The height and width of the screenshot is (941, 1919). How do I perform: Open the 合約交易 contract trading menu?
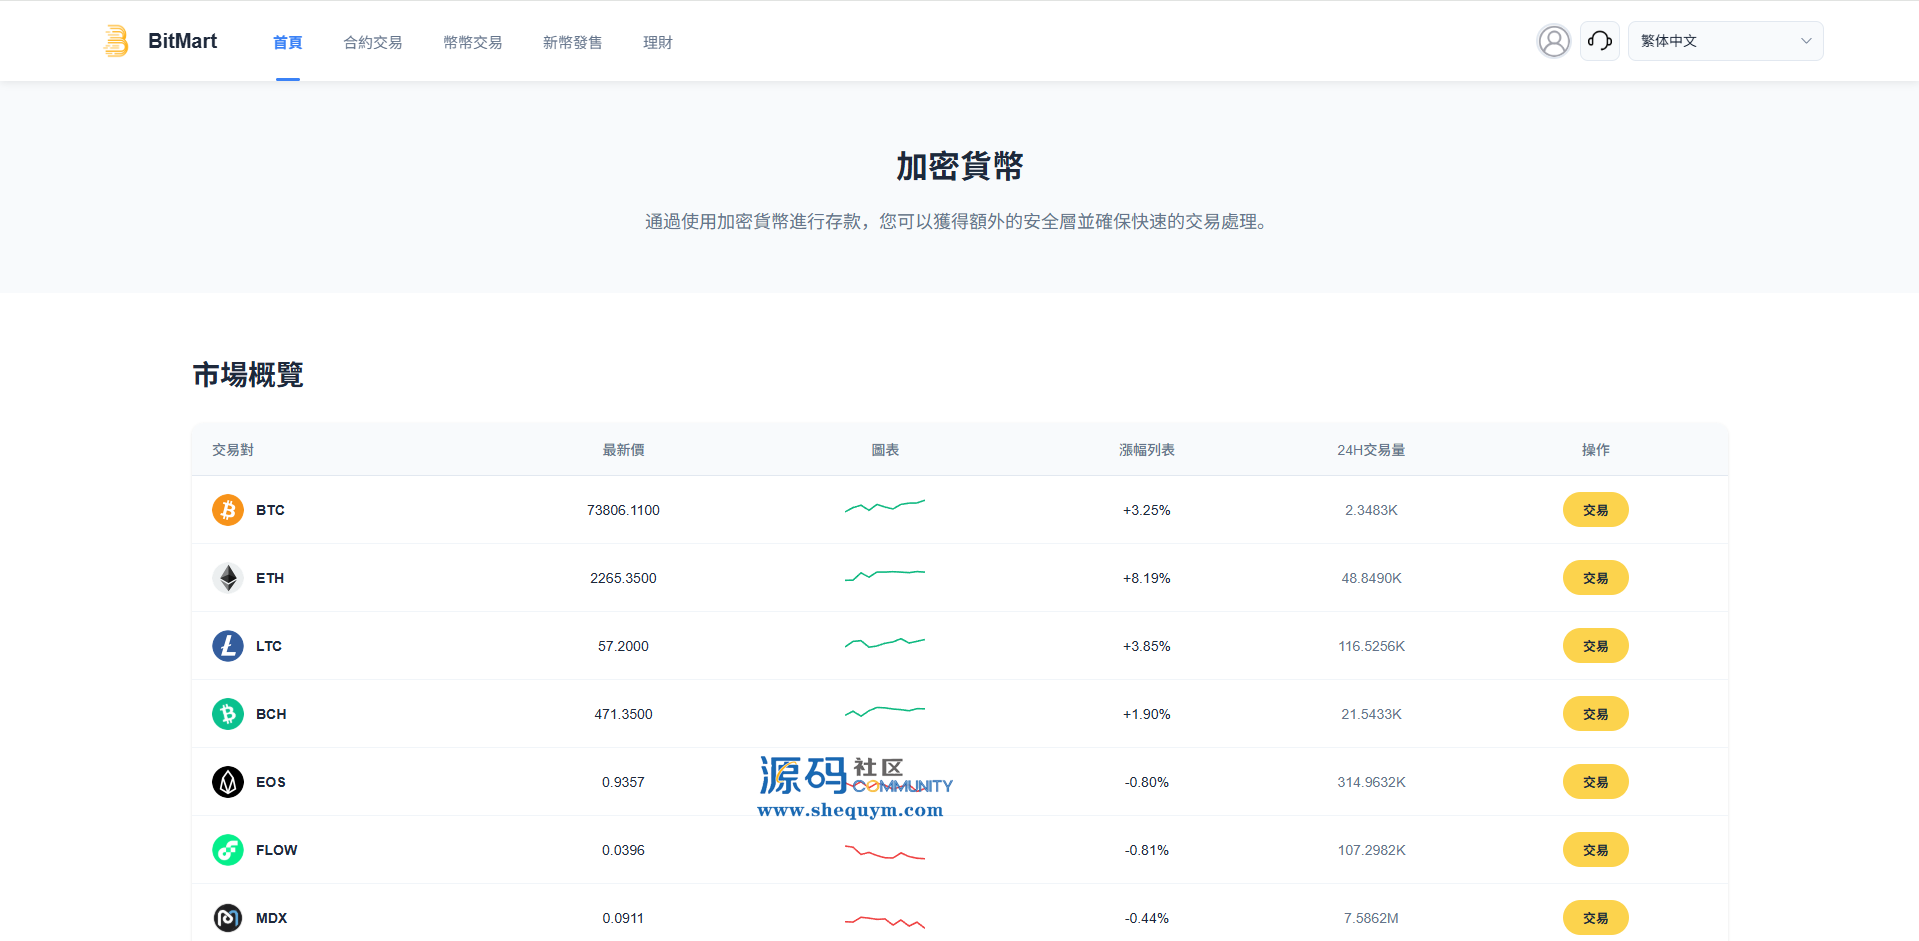[373, 42]
